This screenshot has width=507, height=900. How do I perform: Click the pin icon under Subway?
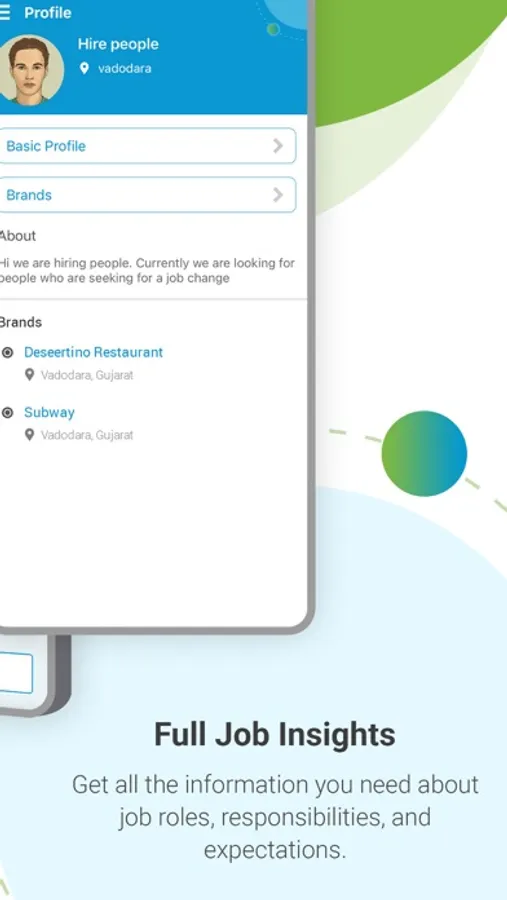pyautogui.click(x=30, y=435)
